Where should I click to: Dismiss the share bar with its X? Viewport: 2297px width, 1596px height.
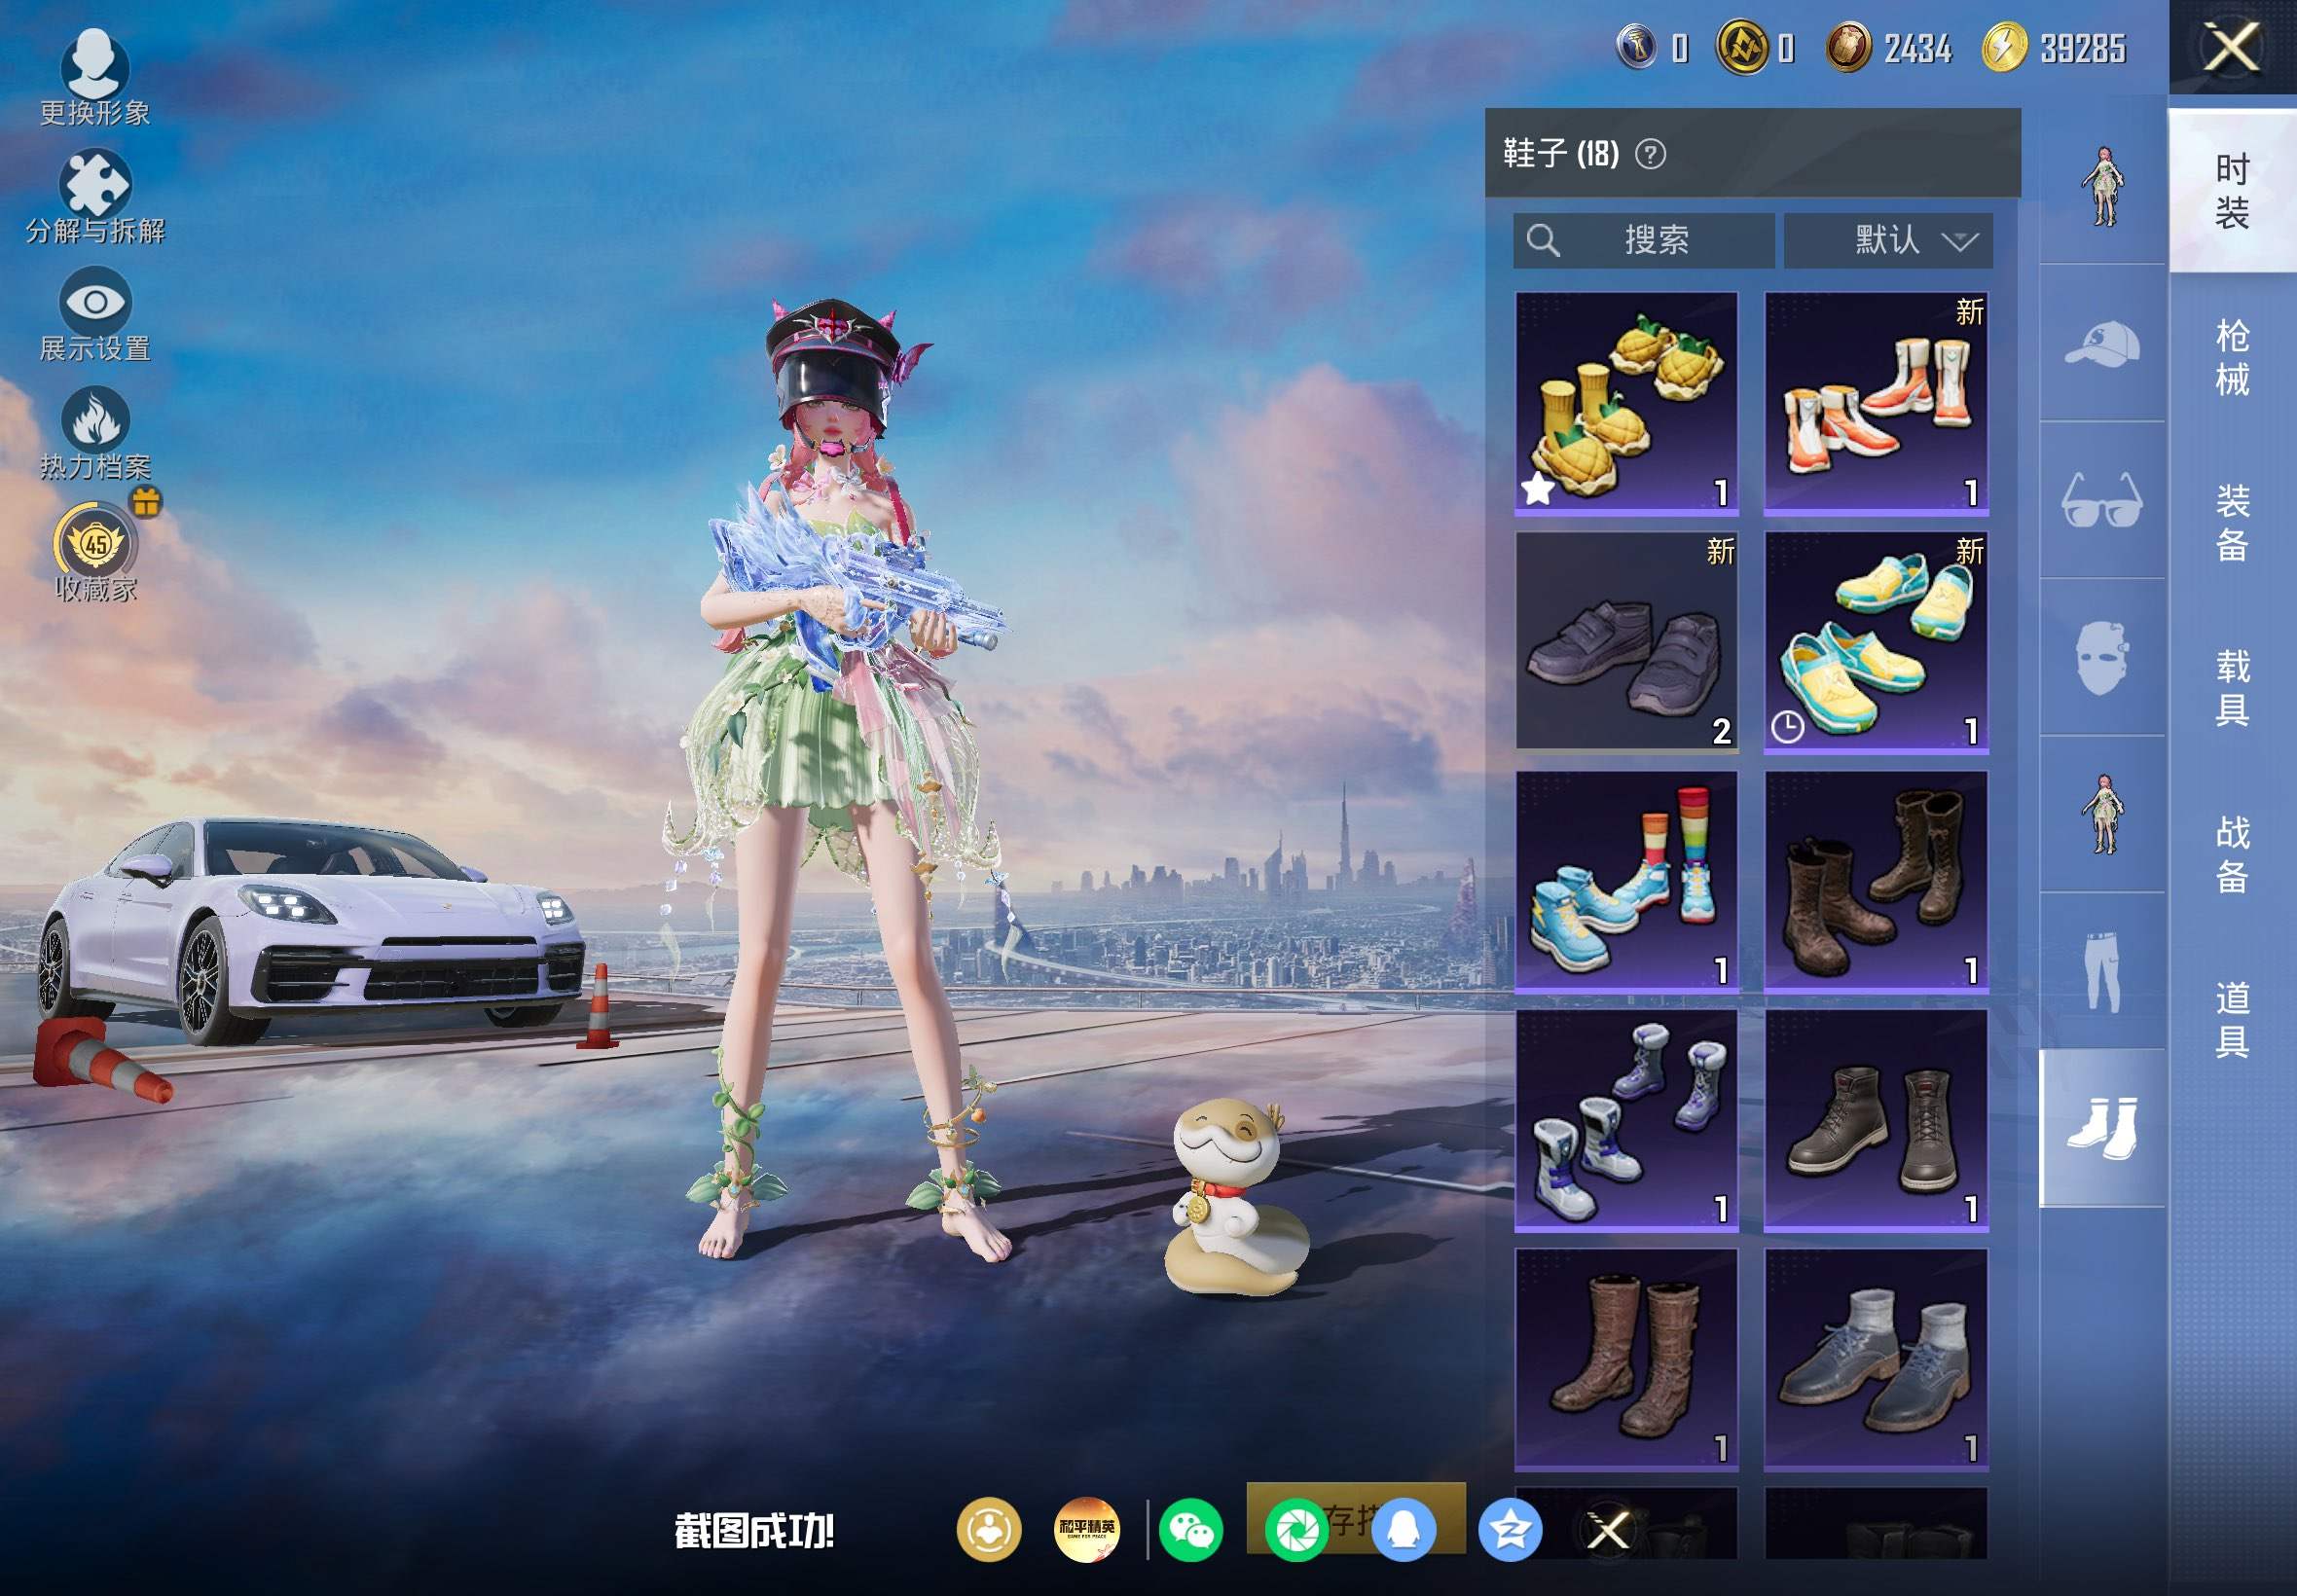click(x=1608, y=1529)
